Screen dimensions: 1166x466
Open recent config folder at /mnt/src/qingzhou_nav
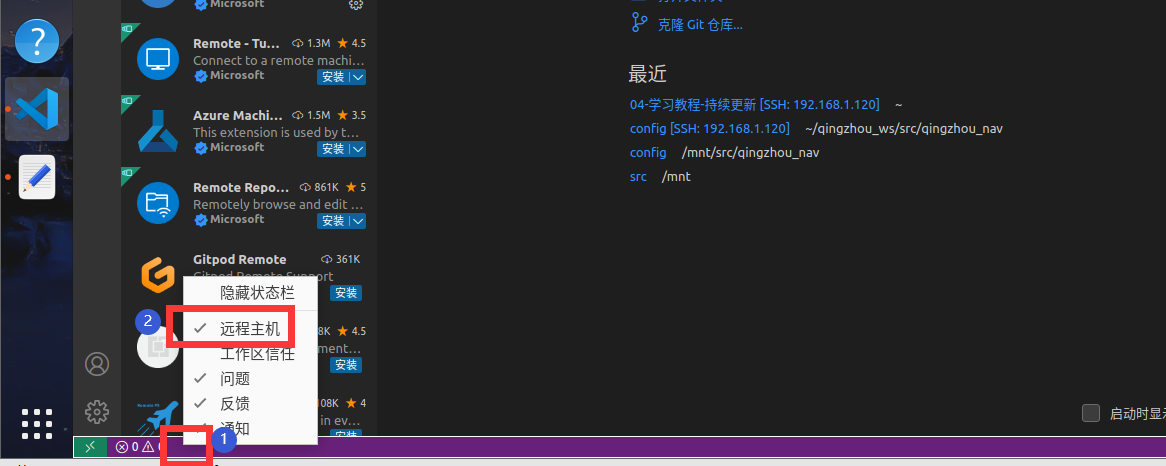648,152
